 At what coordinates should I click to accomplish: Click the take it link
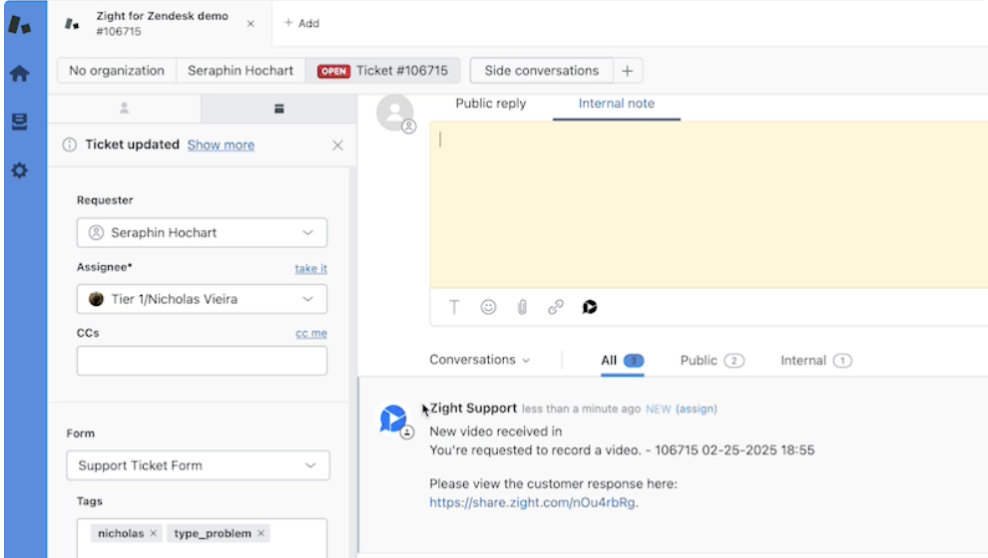311,268
